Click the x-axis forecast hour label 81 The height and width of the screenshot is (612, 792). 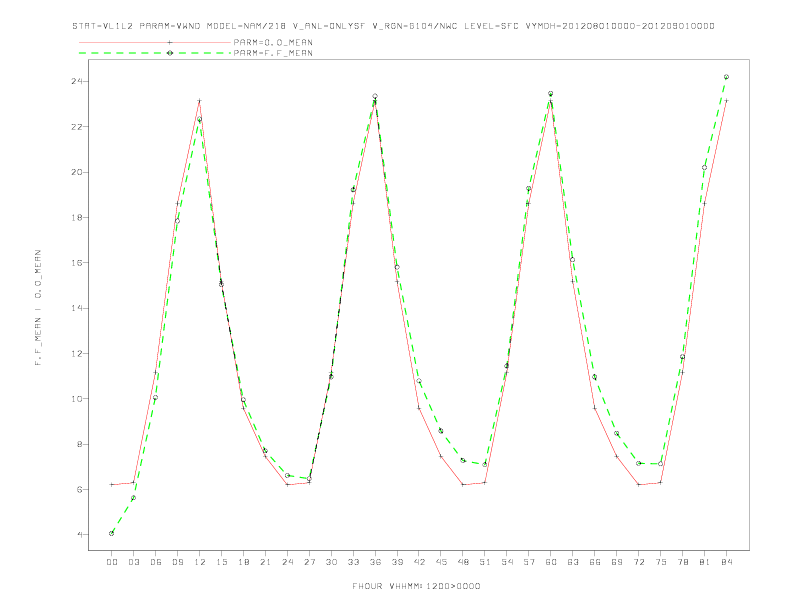pos(705,562)
